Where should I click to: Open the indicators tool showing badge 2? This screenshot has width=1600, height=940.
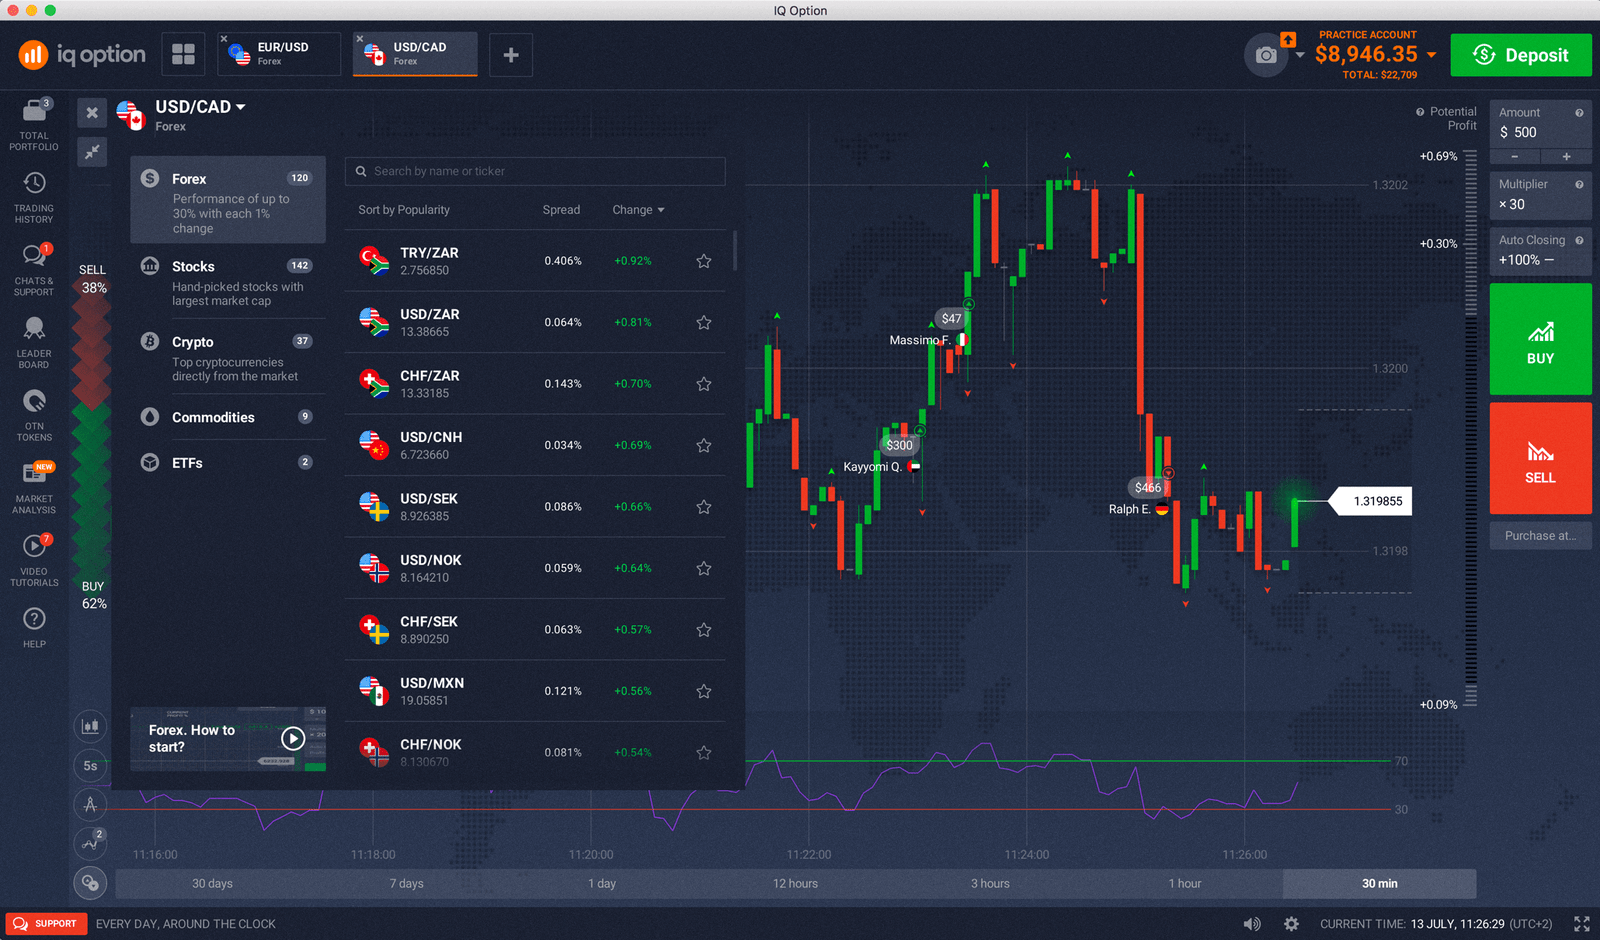point(90,843)
